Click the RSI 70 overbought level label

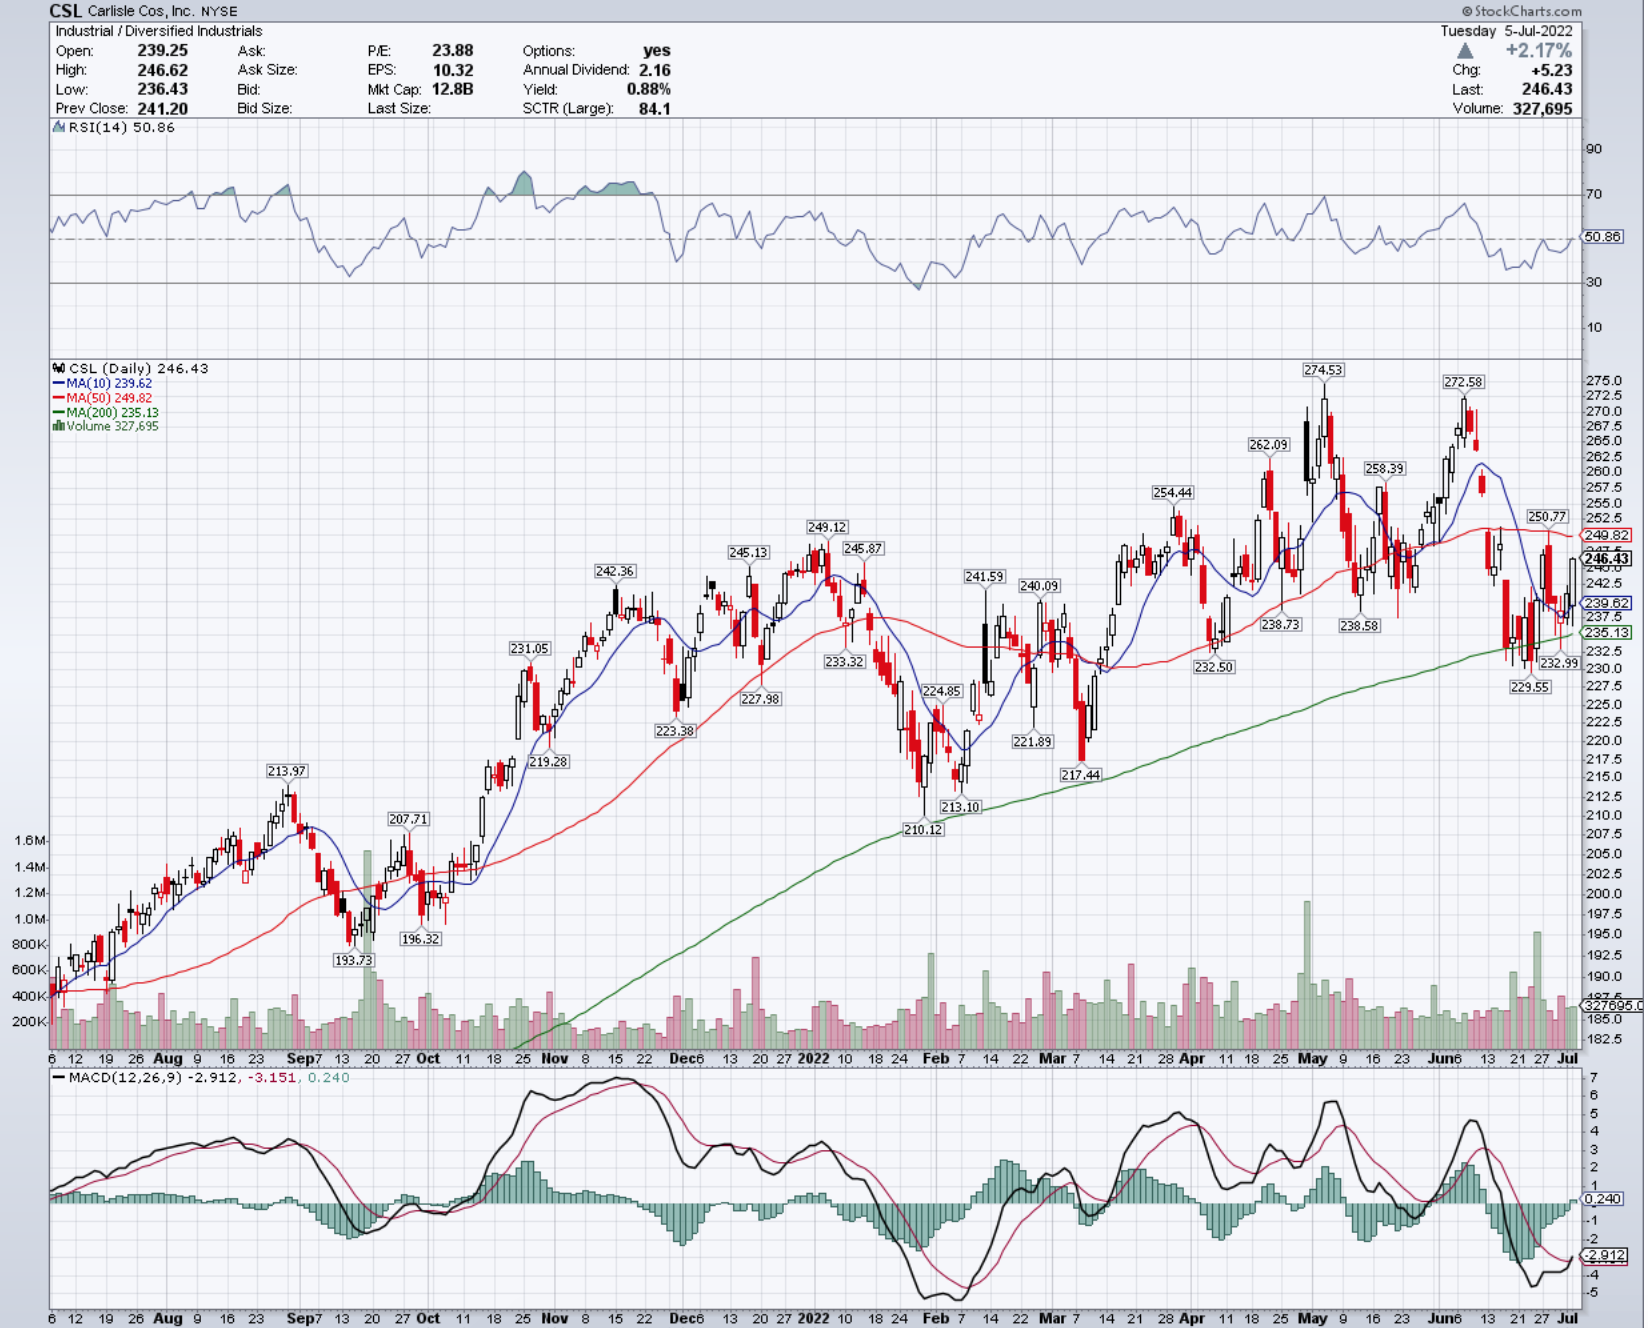coord(1593,194)
